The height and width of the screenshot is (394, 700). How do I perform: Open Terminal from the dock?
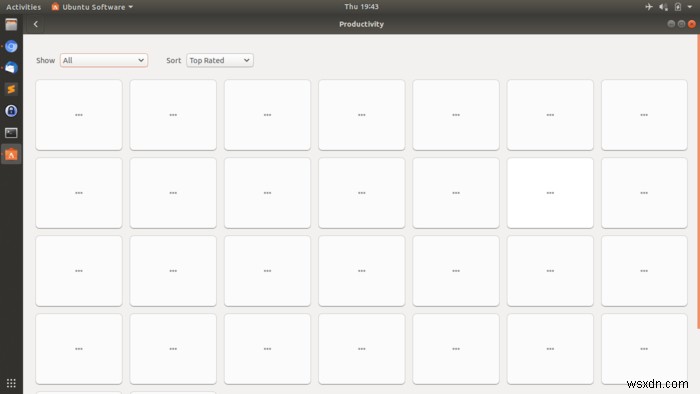click(x=11, y=133)
